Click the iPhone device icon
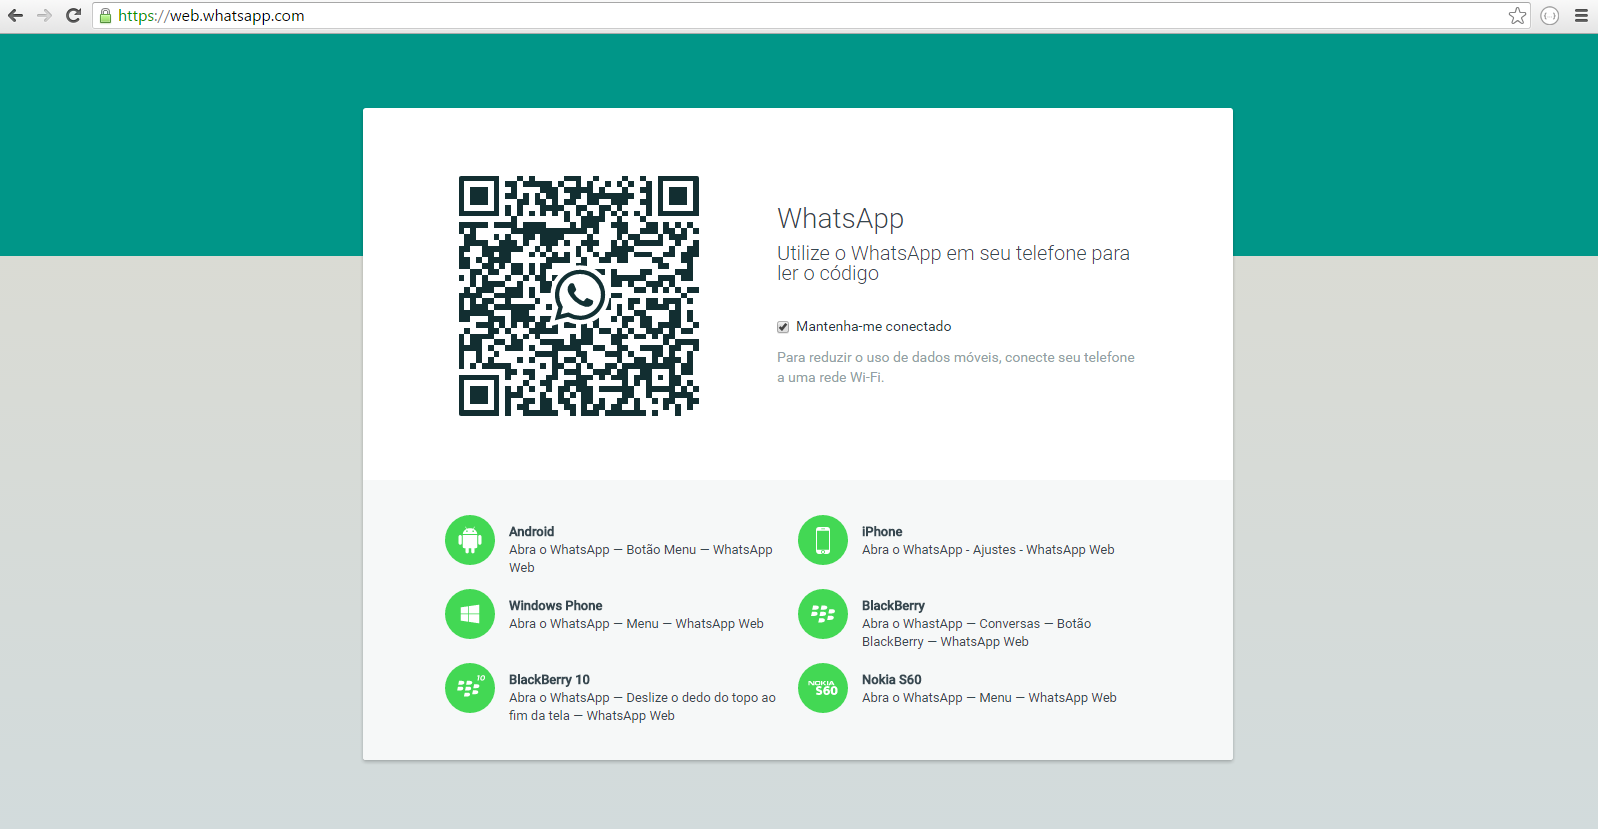 point(823,540)
